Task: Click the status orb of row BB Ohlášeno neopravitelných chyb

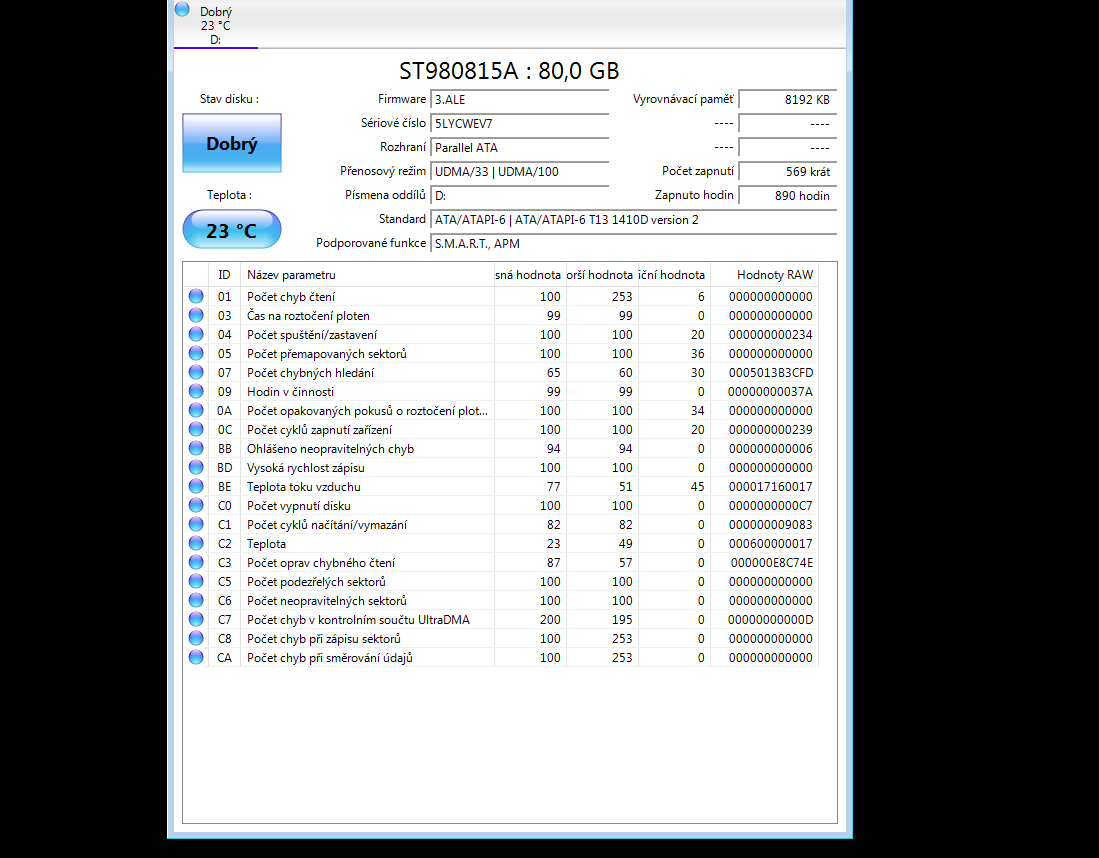Action: coord(196,448)
